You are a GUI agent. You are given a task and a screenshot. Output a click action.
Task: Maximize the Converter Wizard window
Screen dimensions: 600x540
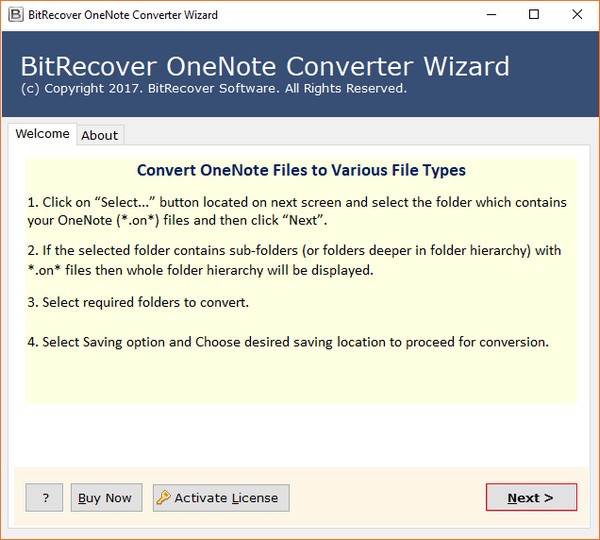click(534, 15)
